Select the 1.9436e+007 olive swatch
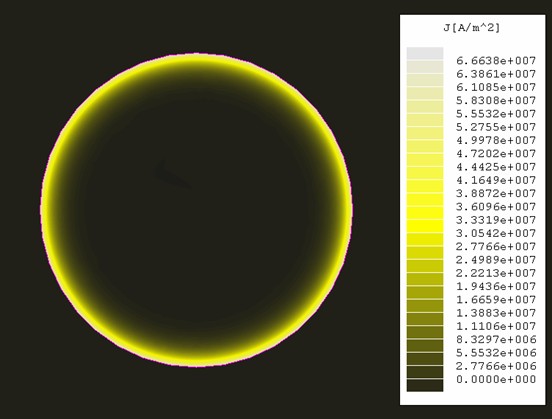Image resolution: width=552 pixels, height=419 pixels. point(425,279)
